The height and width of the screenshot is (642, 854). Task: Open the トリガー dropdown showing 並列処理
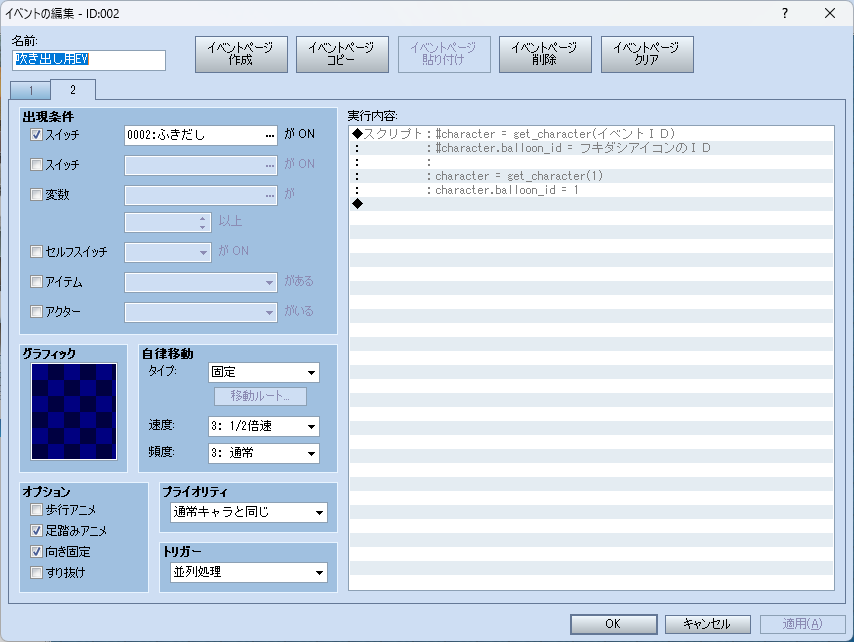click(249, 572)
